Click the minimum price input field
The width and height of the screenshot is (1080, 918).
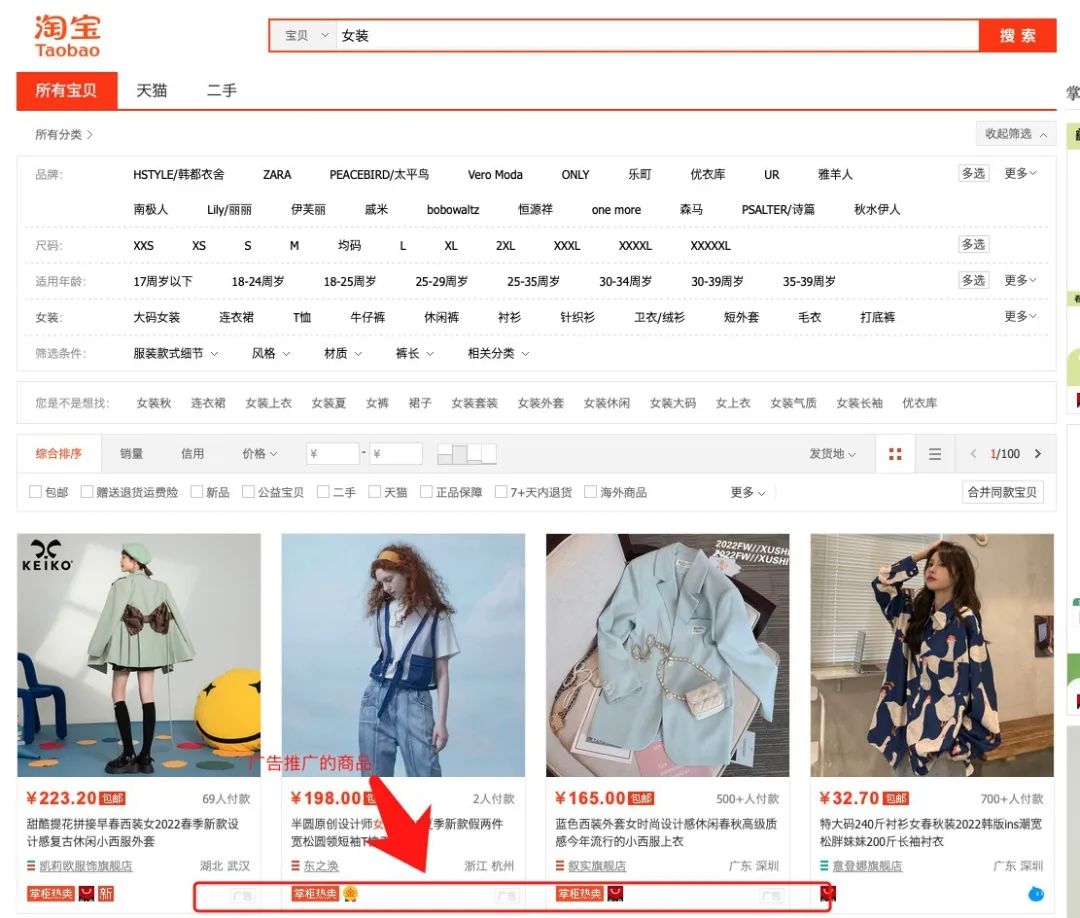333,454
